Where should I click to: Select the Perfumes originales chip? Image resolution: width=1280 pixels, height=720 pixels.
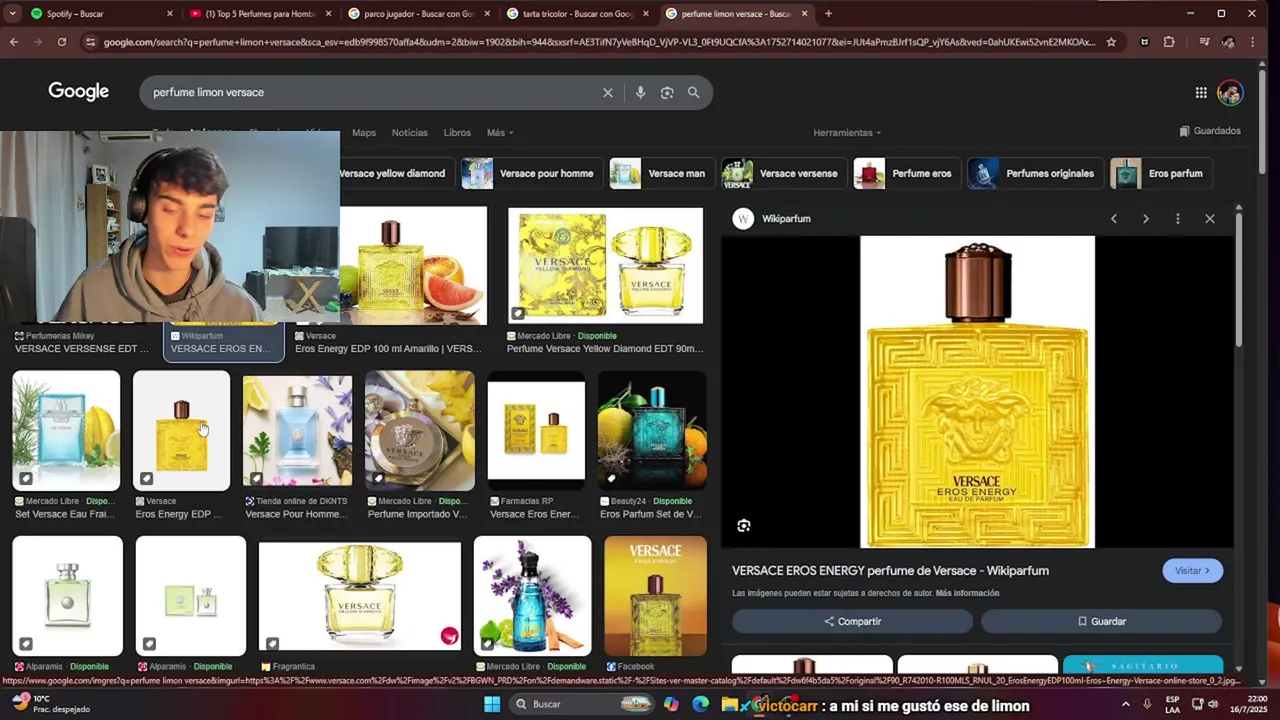pyautogui.click(x=1035, y=174)
